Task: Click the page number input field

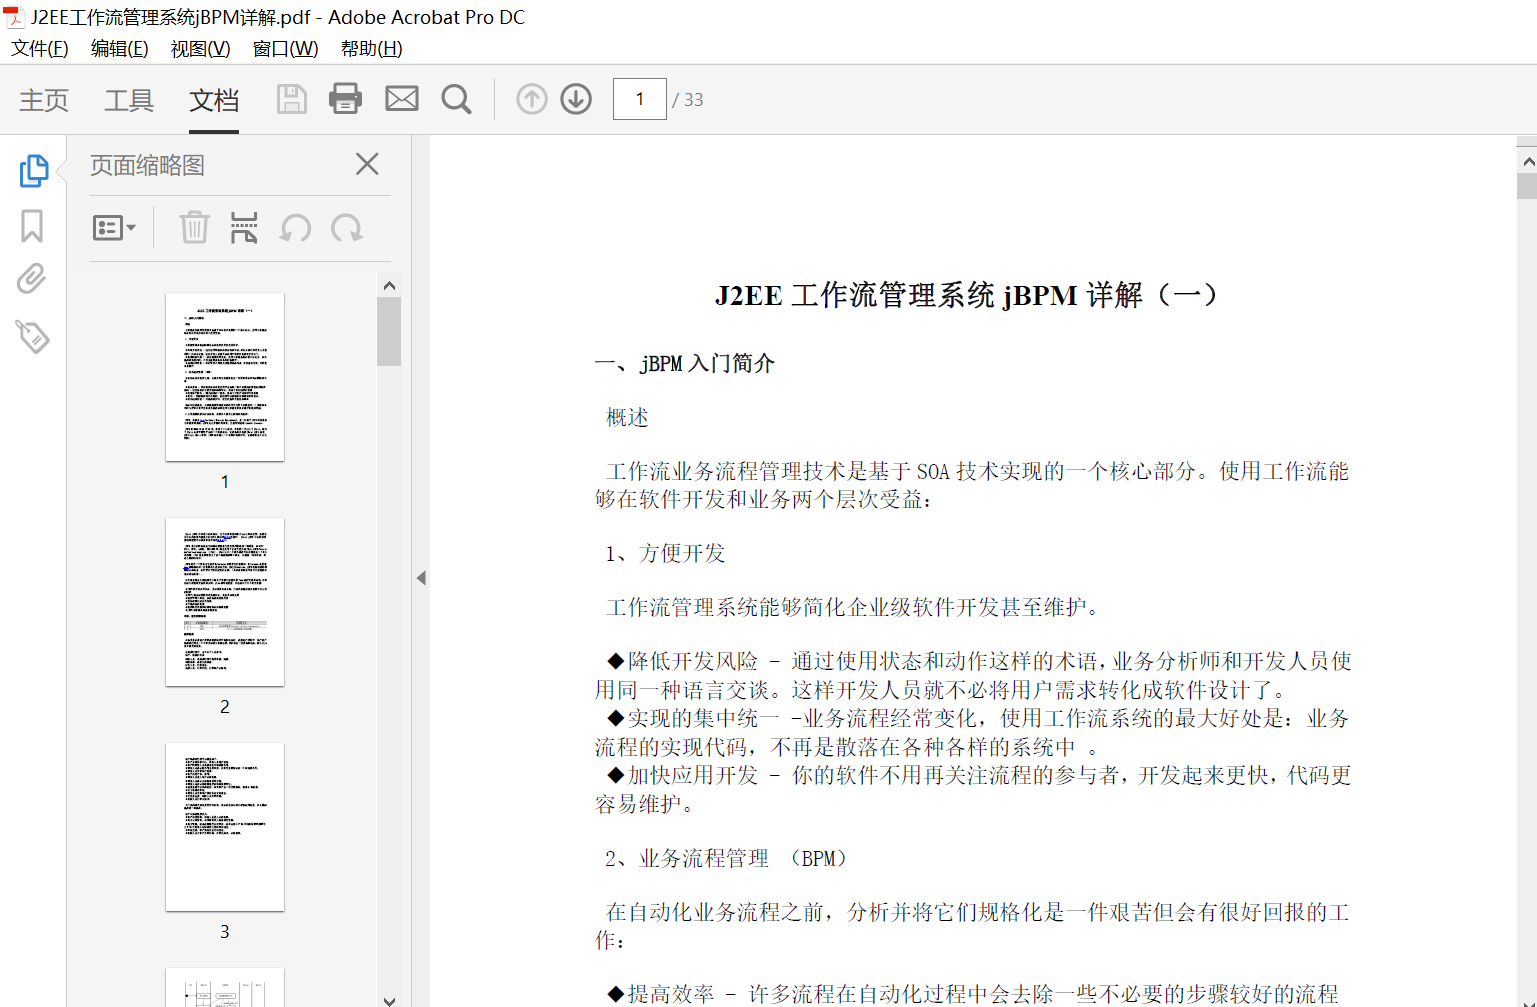Action: pyautogui.click(x=640, y=99)
